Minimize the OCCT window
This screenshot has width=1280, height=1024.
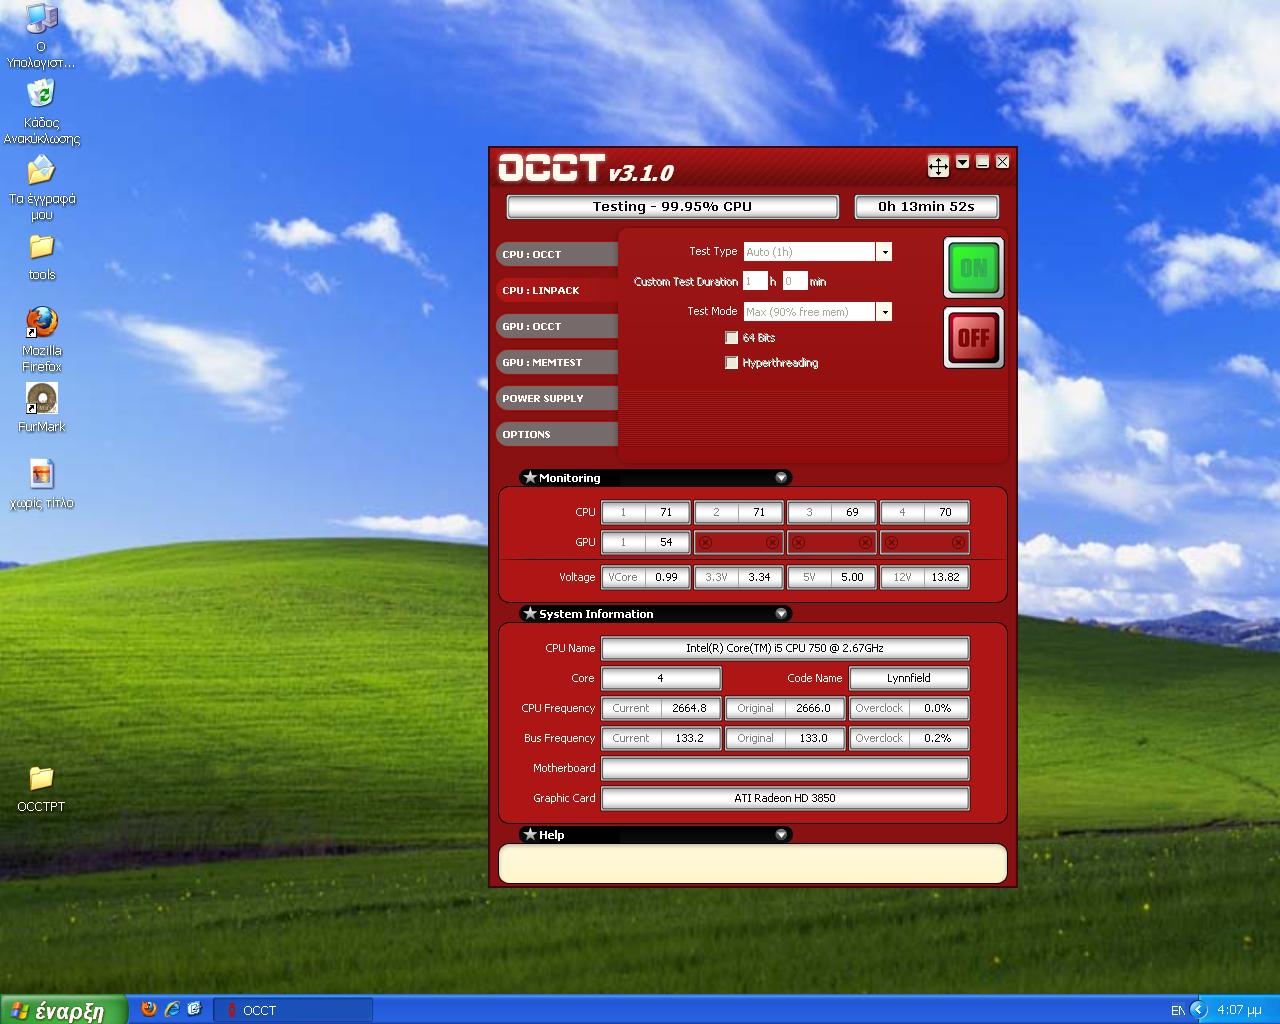(982, 162)
